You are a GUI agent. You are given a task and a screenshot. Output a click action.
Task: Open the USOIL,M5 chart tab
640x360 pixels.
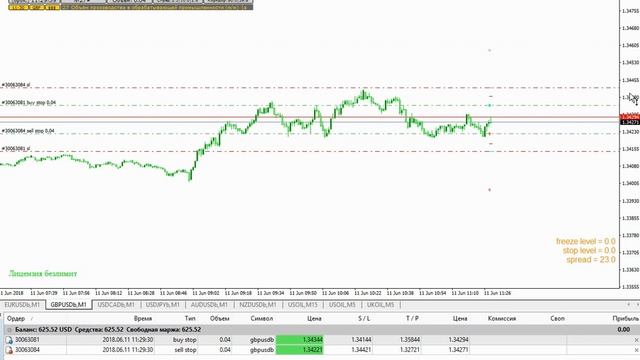[x=342, y=305]
